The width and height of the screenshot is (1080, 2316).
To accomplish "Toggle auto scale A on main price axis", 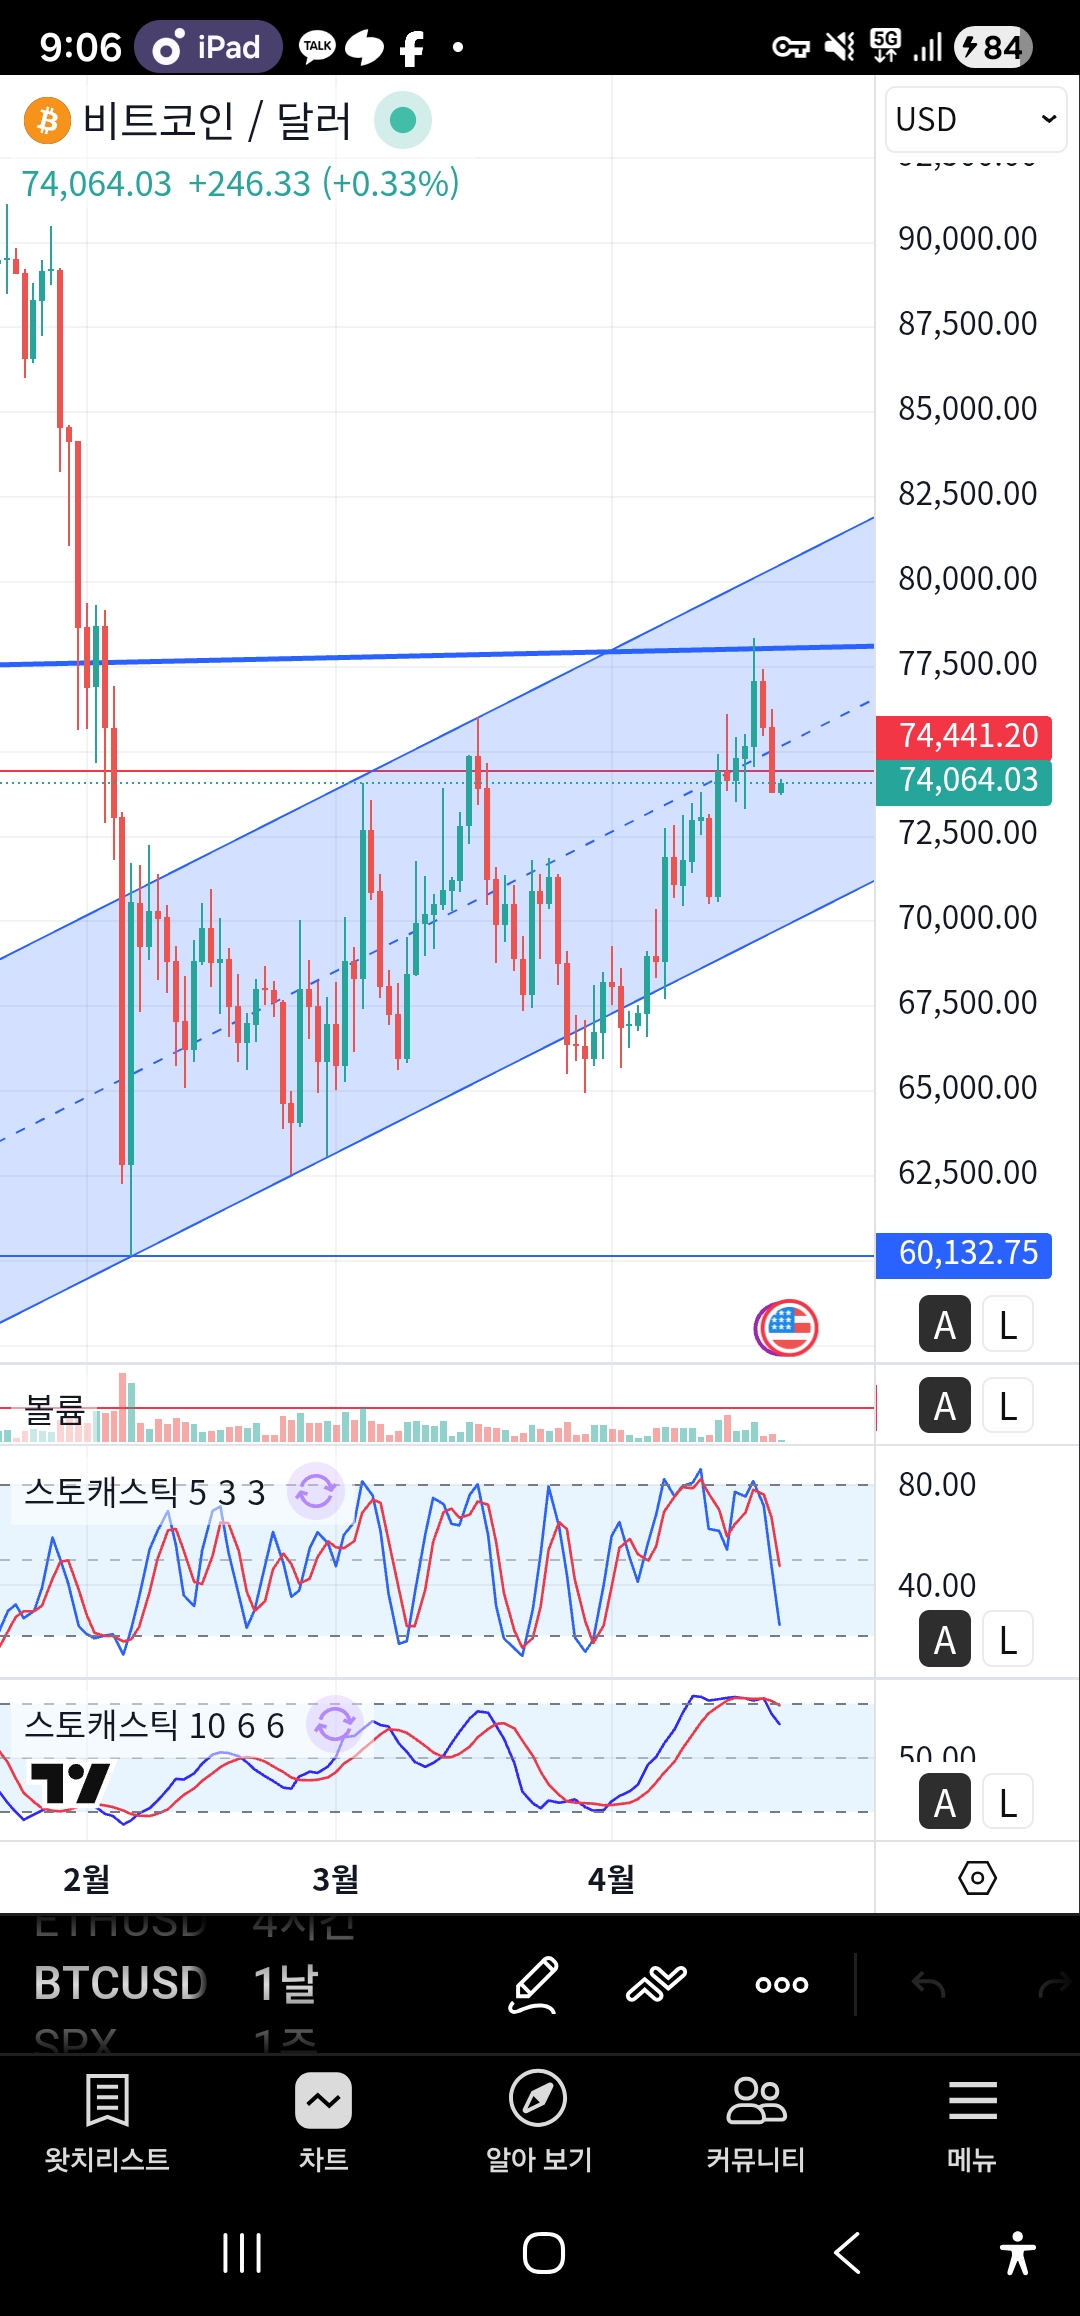I will point(944,1325).
